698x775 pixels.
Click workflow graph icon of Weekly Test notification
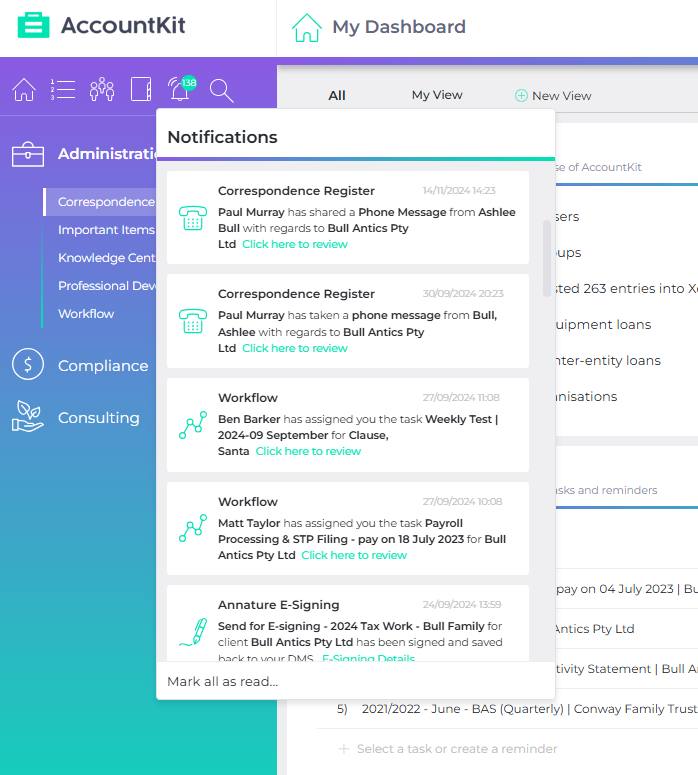point(193,425)
